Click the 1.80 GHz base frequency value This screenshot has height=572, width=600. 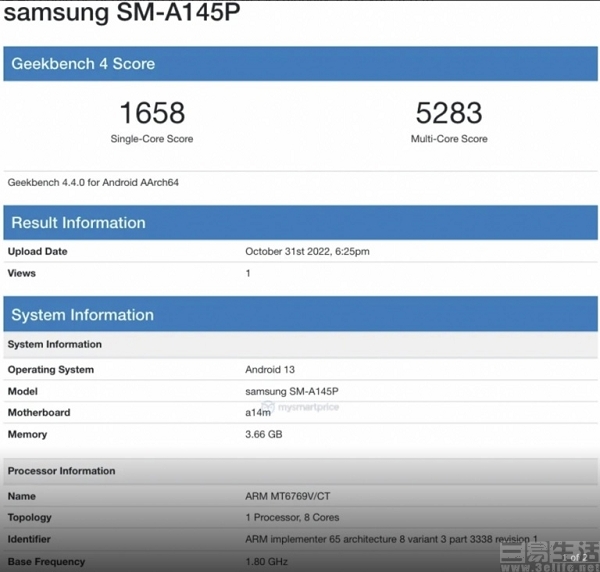(266, 562)
